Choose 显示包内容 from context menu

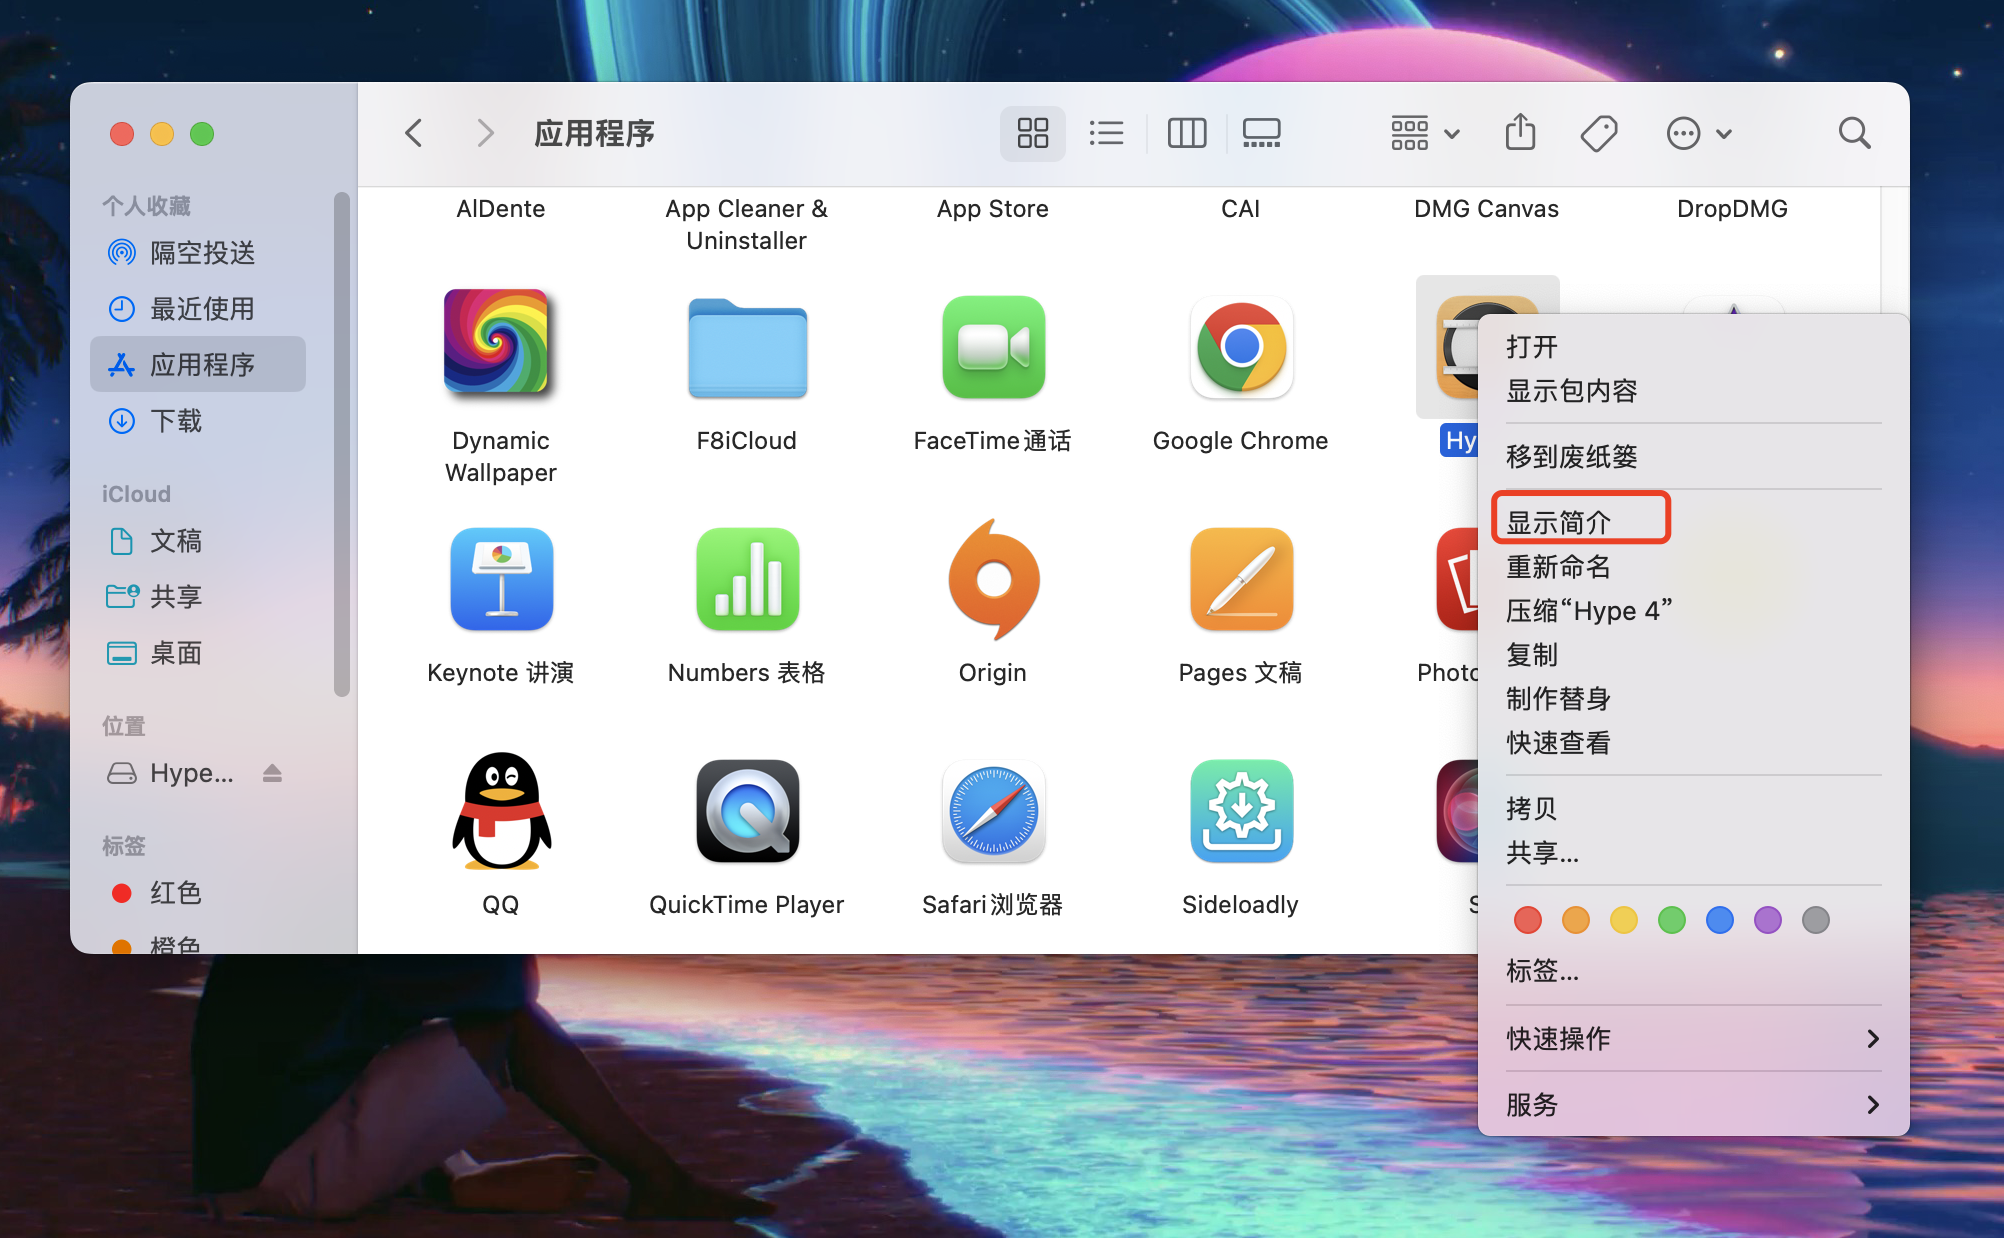coord(1694,391)
